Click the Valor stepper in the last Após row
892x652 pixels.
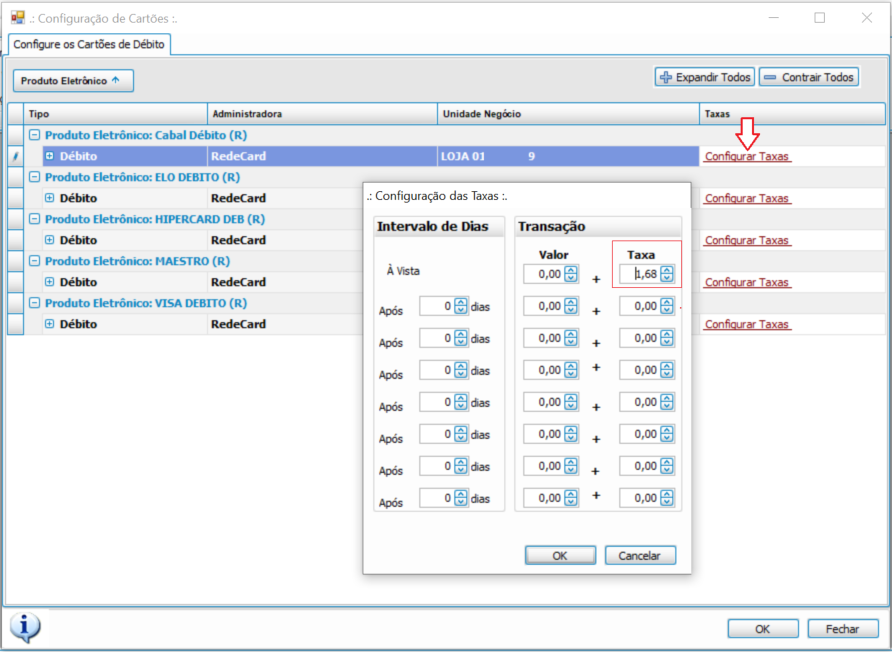[571, 498]
